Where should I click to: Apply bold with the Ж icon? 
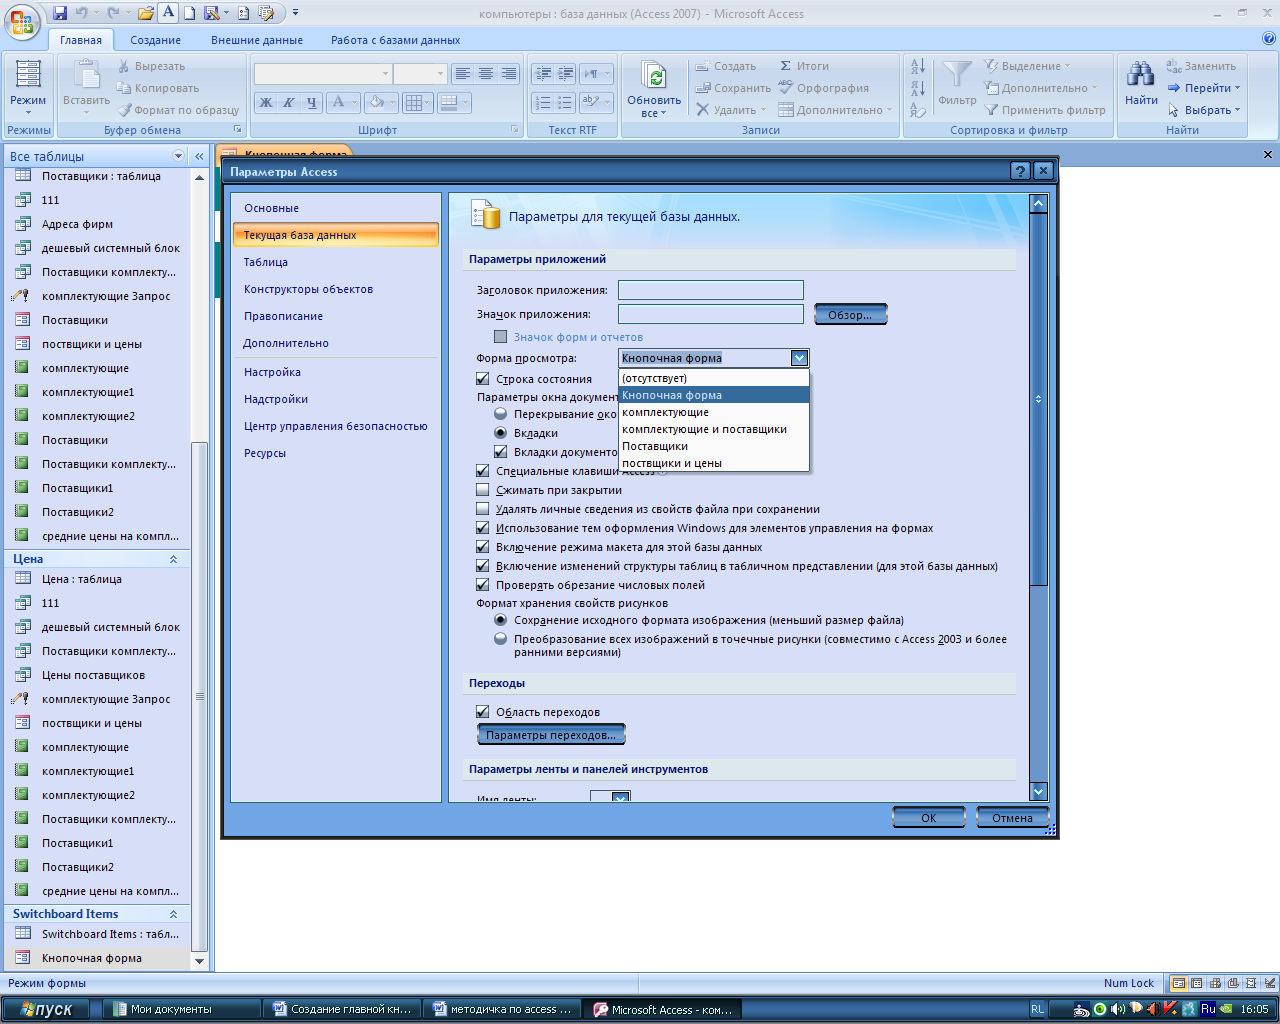[x=266, y=102]
